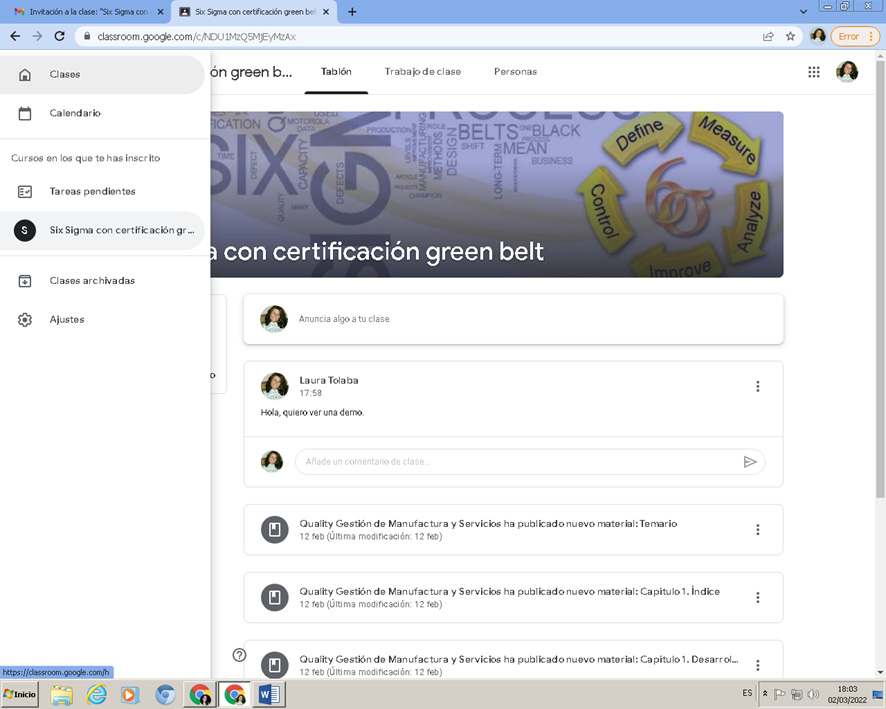The height and width of the screenshot is (709, 886).
Task: Click the ES language indicator
Action: click(747, 693)
